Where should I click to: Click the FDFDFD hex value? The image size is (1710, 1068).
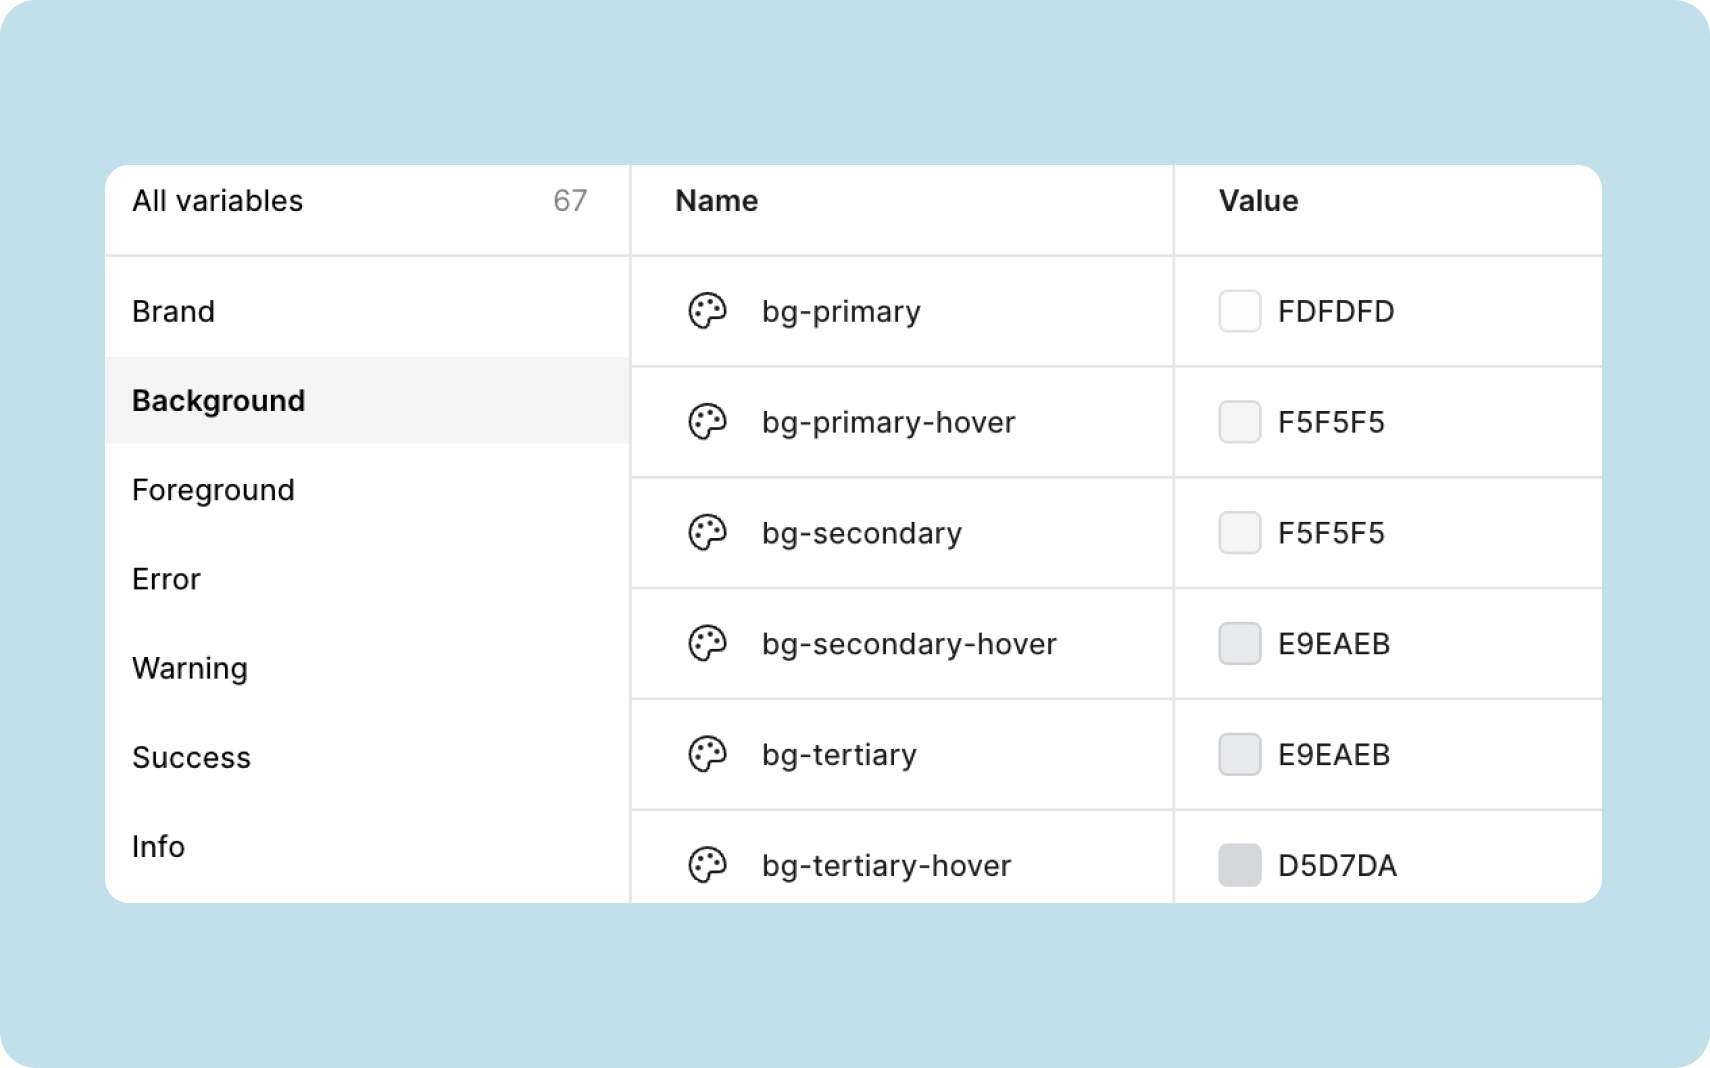point(1336,312)
